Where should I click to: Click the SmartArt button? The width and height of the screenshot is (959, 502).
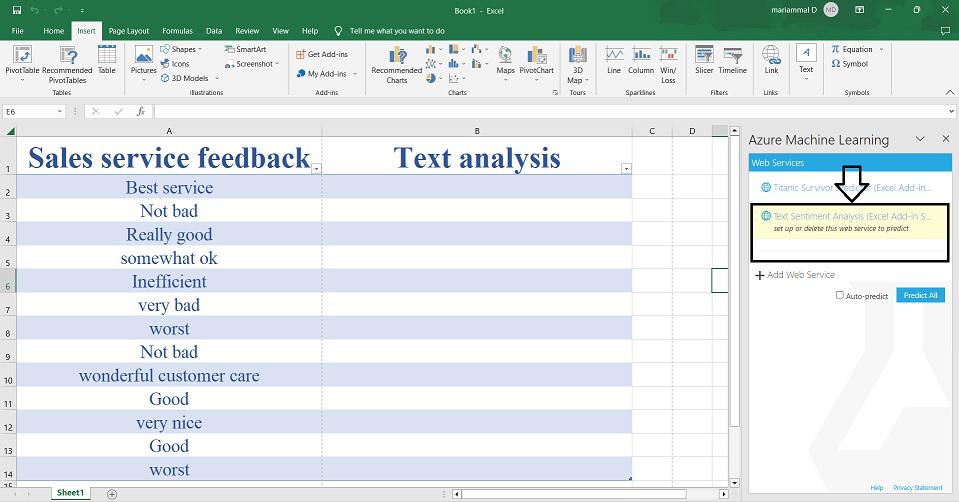pyautogui.click(x=245, y=49)
